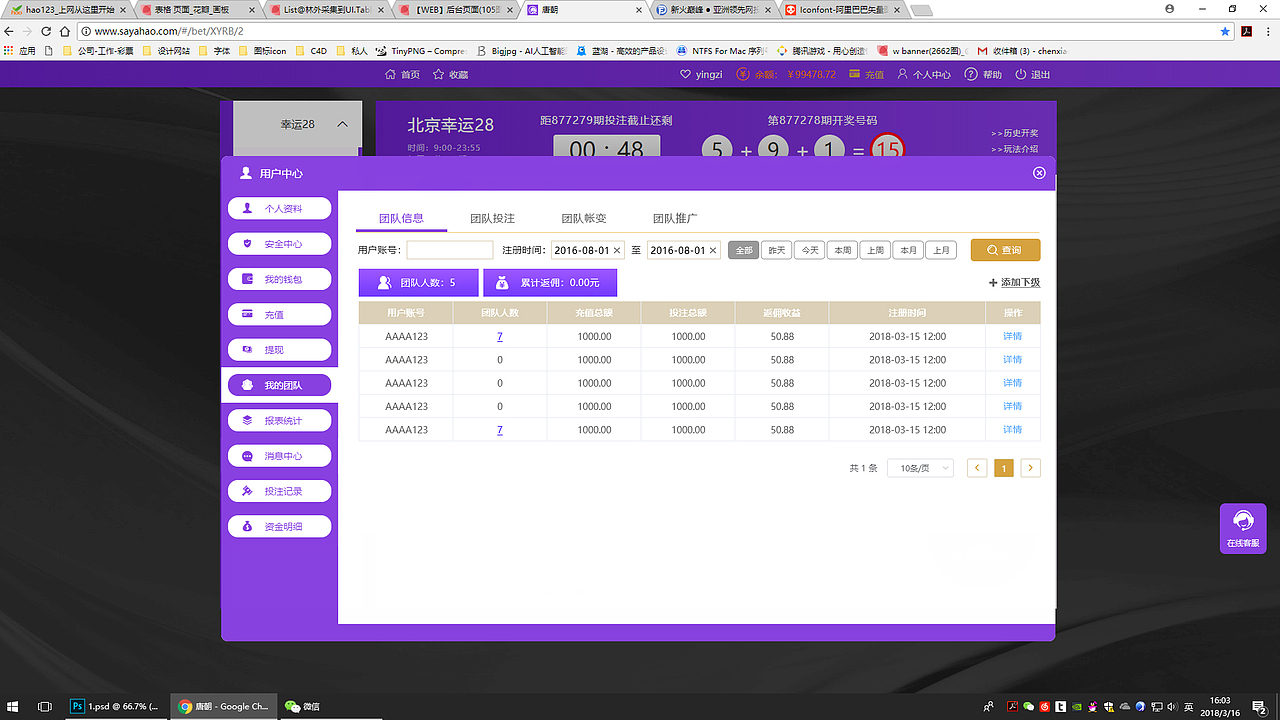Open 报表统计 reports section
1280x720 pixels.
coord(279,420)
